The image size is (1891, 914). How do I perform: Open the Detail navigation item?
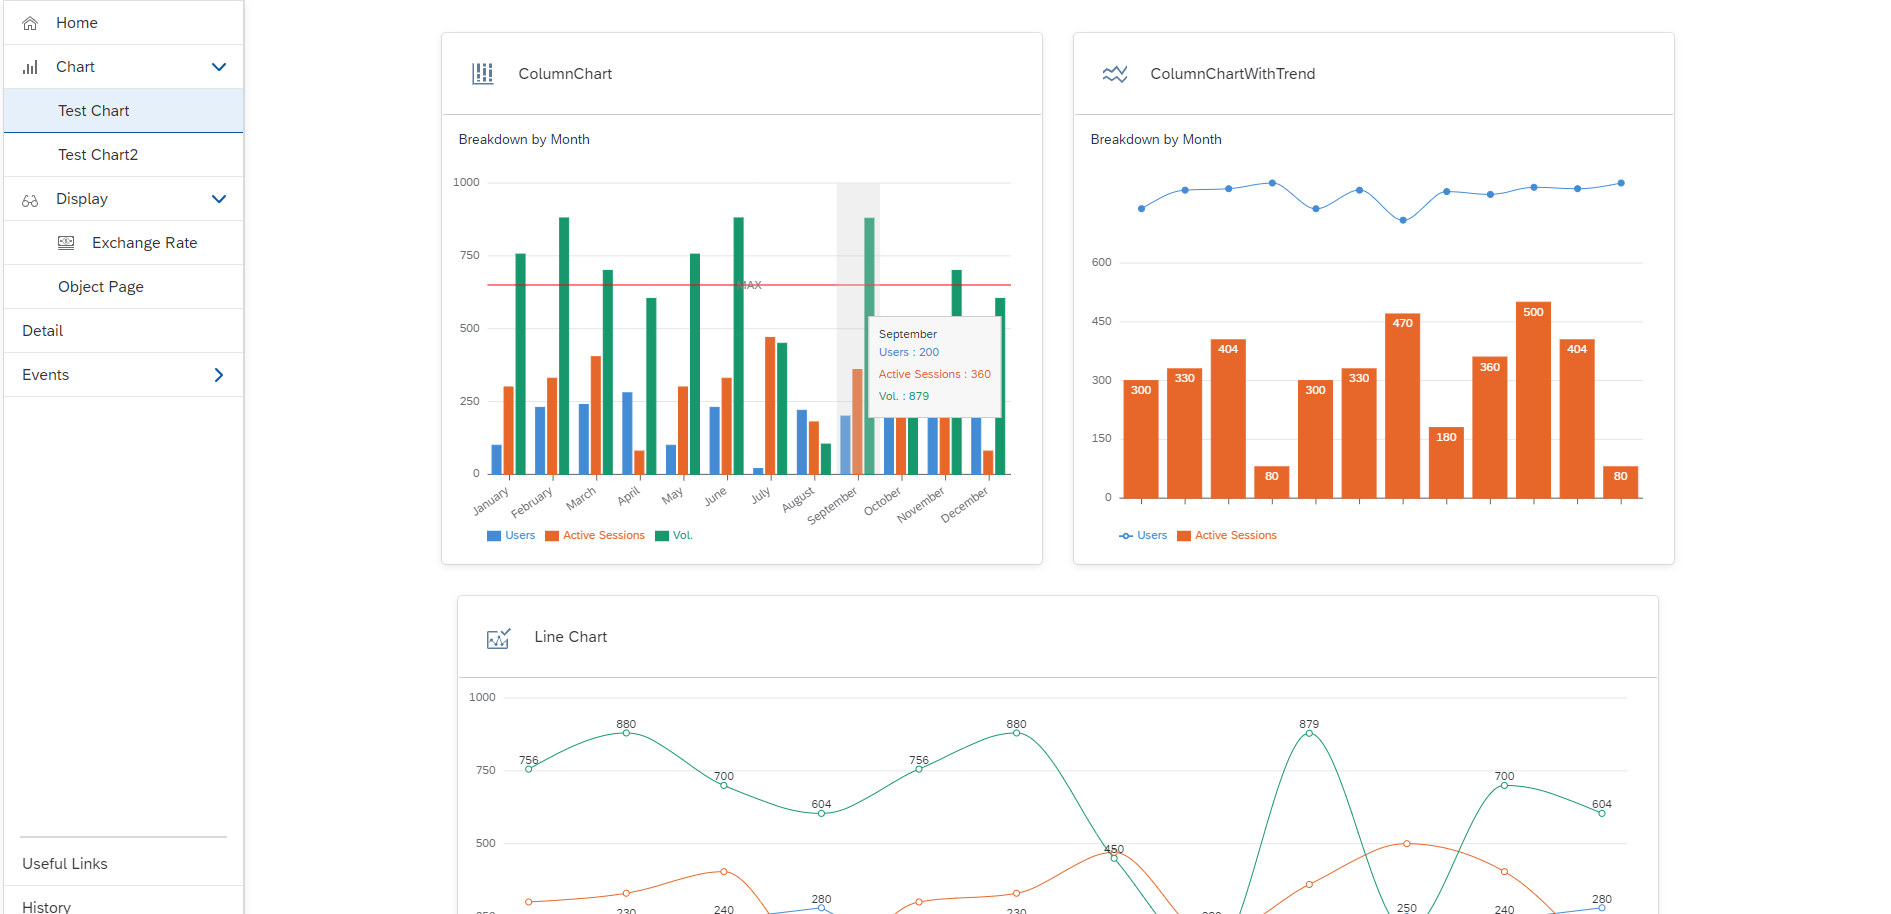tap(123, 331)
